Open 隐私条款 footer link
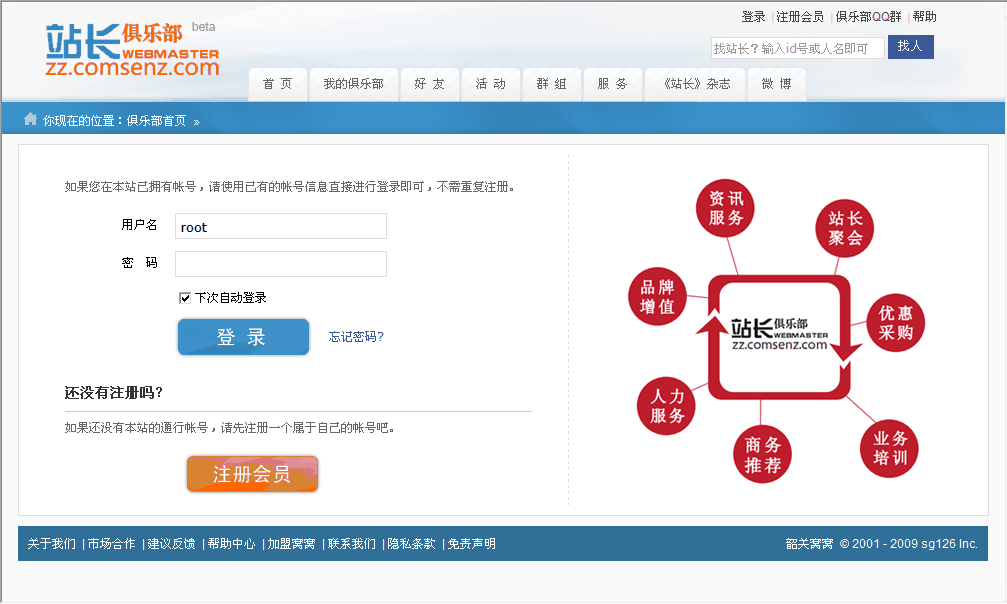Viewport: 1007px width, 604px height. pos(411,544)
